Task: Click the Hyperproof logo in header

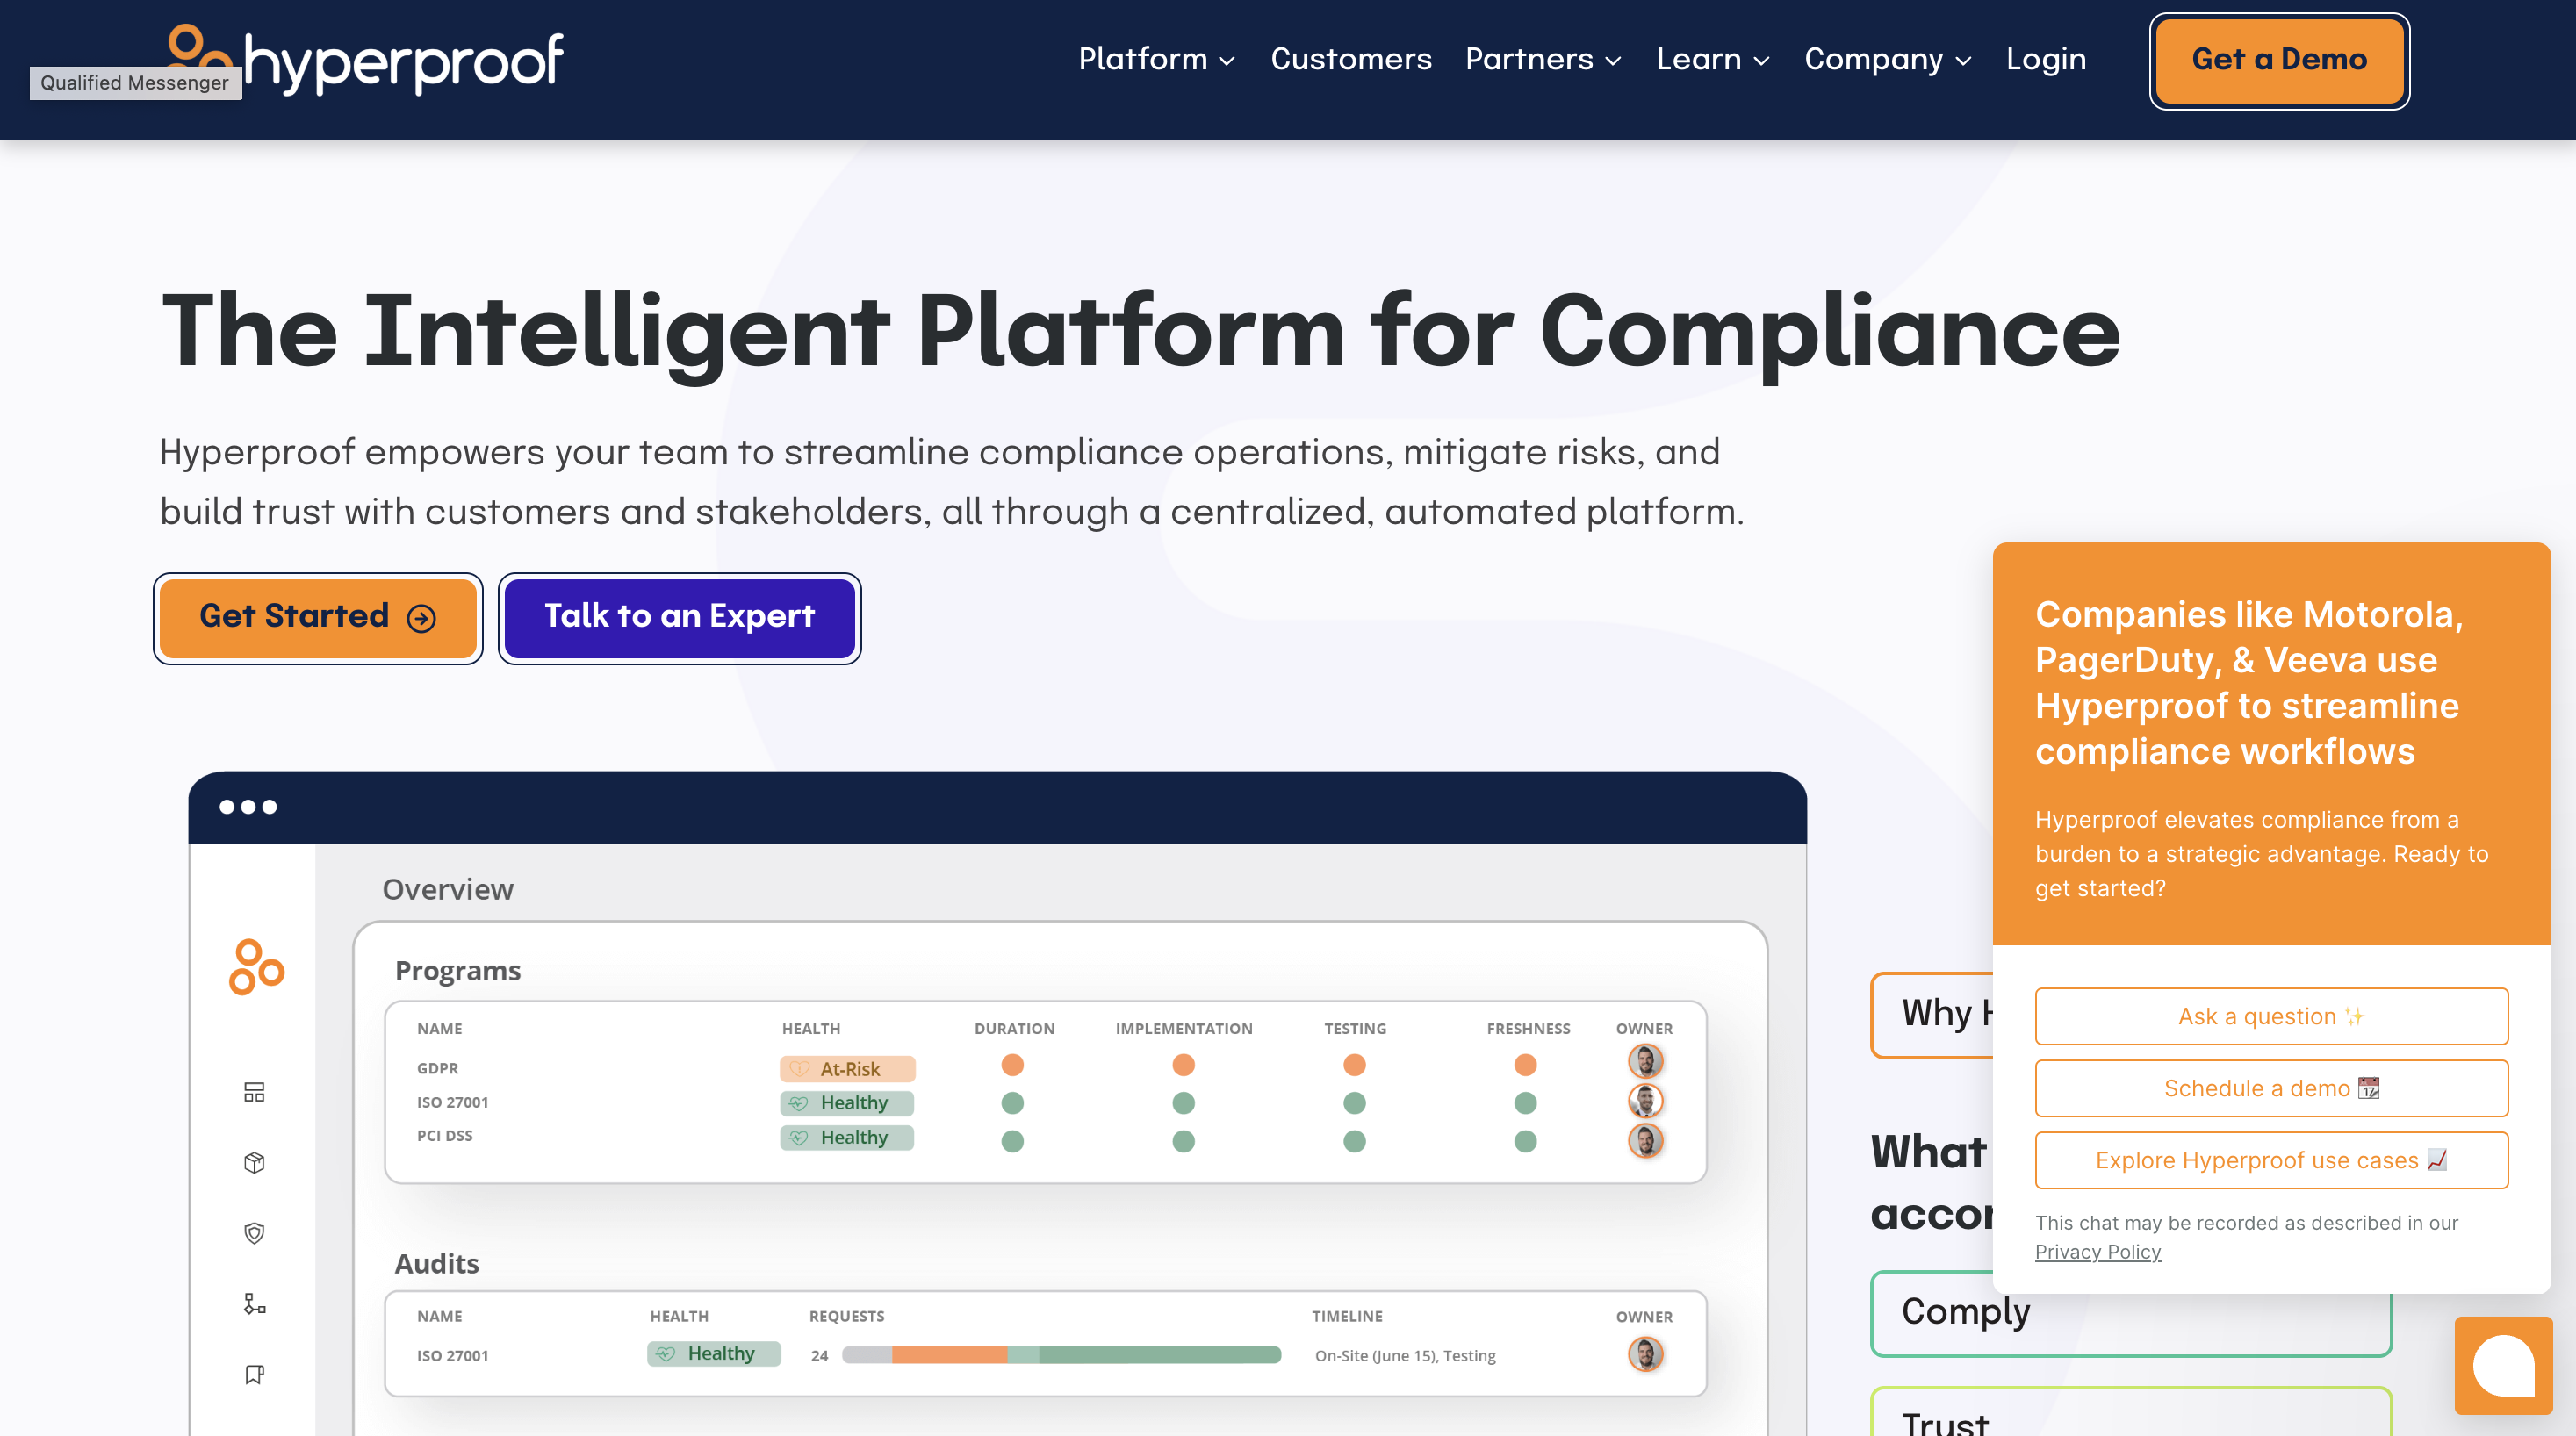Action: click(x=366, y=60)
